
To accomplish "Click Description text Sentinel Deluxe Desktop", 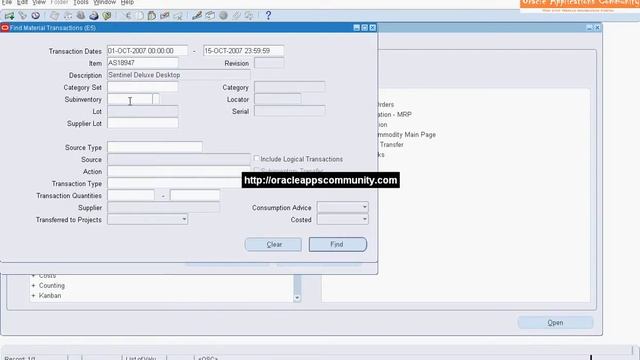I will [x=144, y=75].
